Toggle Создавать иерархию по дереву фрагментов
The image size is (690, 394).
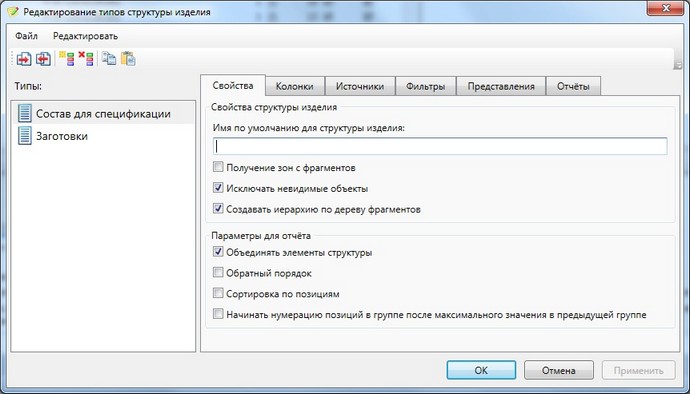pyautogui.click(x=218, y=209)
